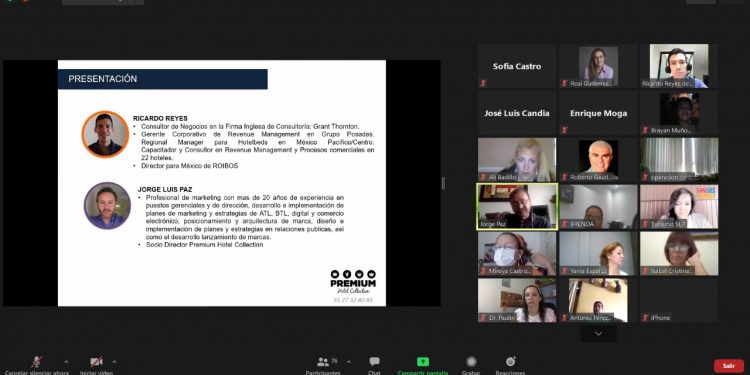
Task: Open the Participantes panel
Action: tap(323, 365)
